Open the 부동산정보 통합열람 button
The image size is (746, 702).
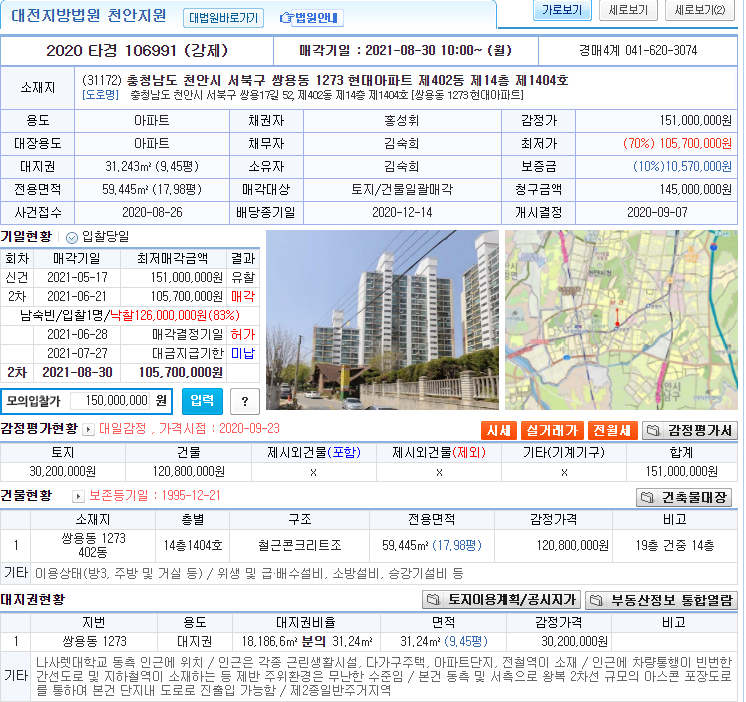661,600
